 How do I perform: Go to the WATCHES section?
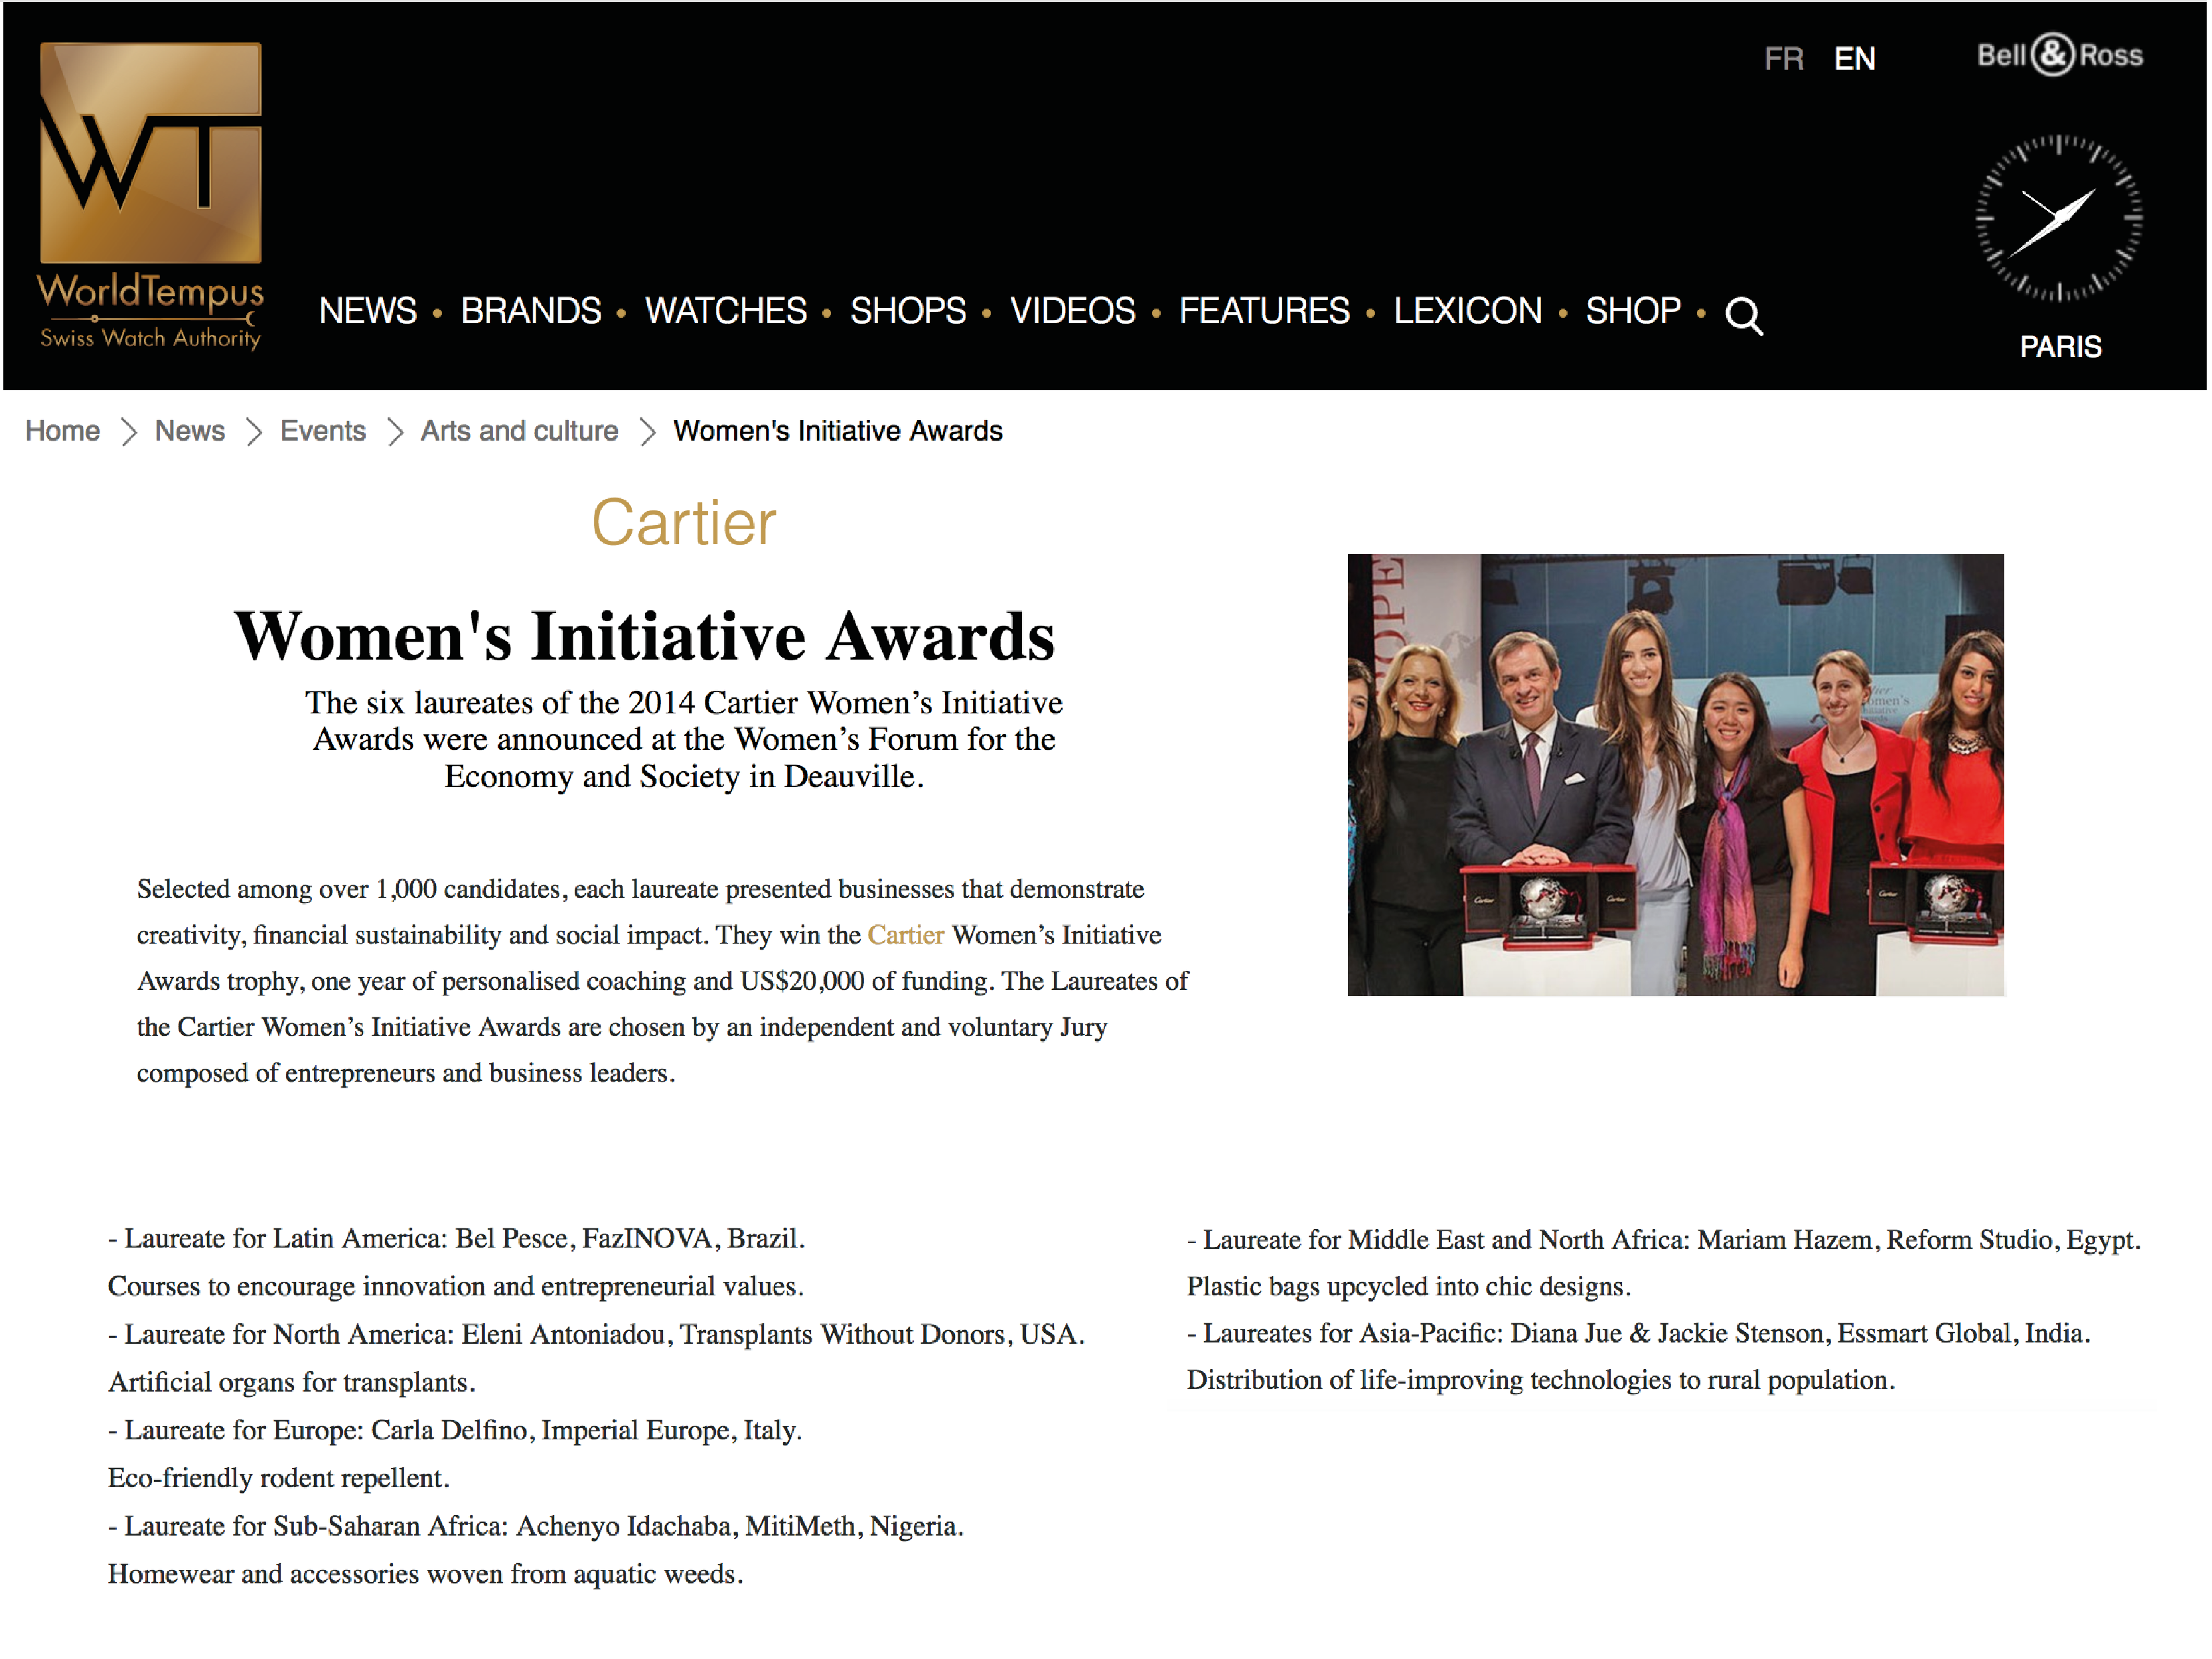pyautogui.click(x=725, y=311)
